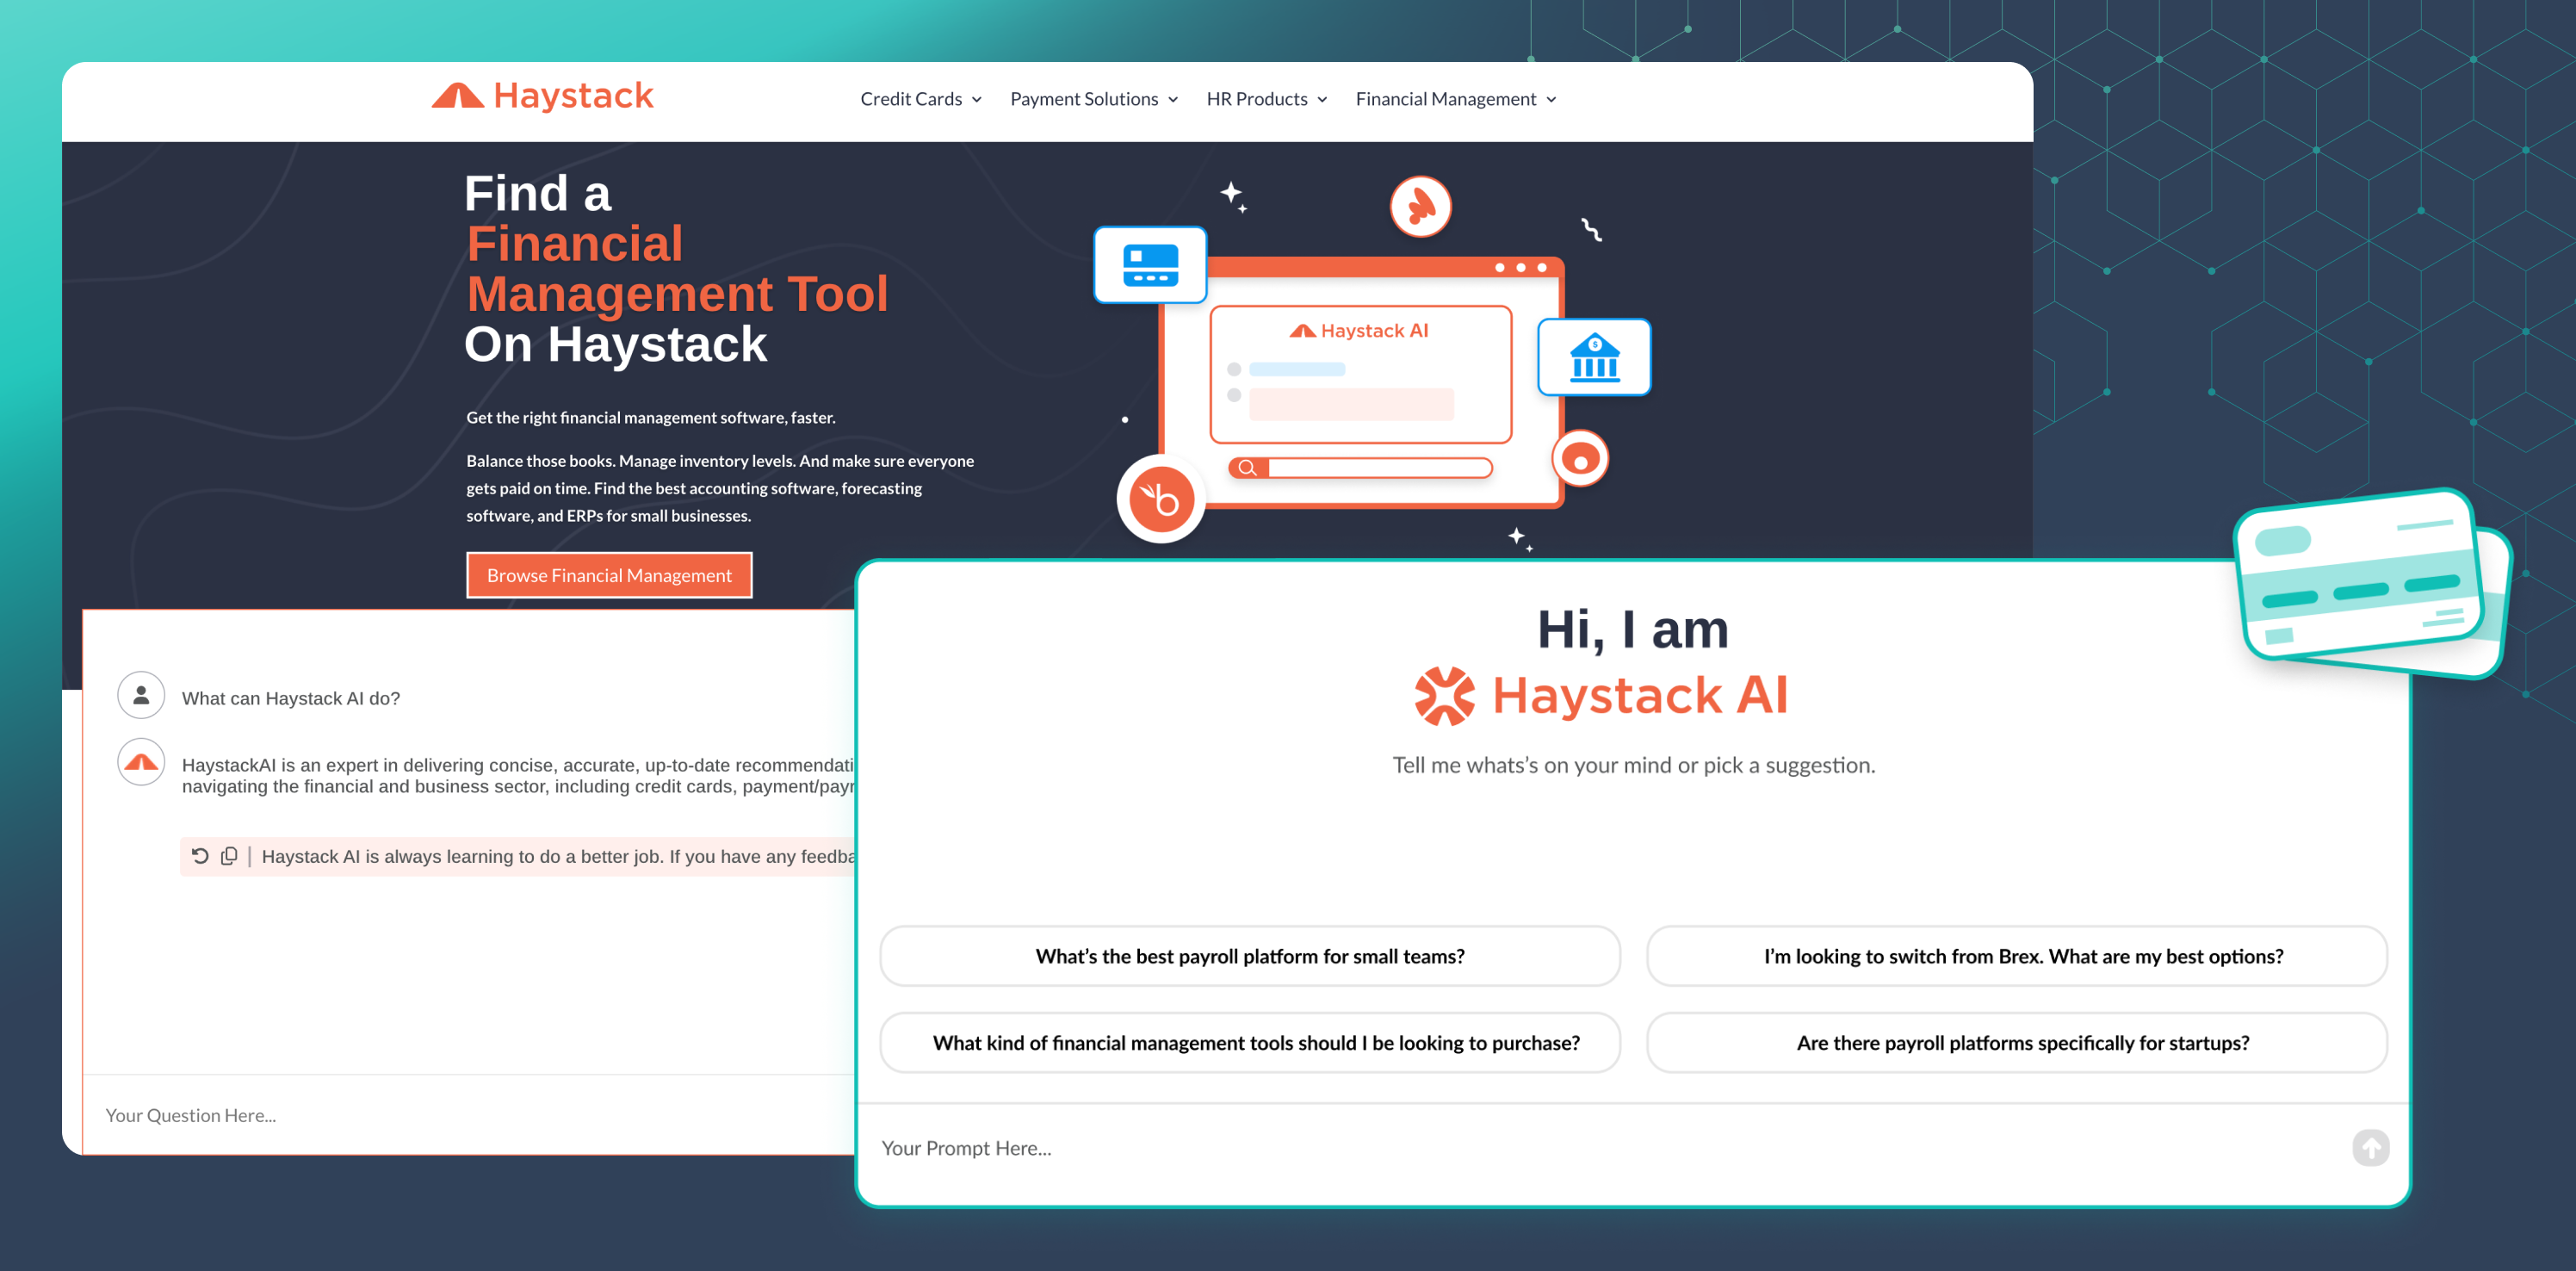
Task: Expand the Financial Management chevron arrow
Action: [x=1551, y=100]
